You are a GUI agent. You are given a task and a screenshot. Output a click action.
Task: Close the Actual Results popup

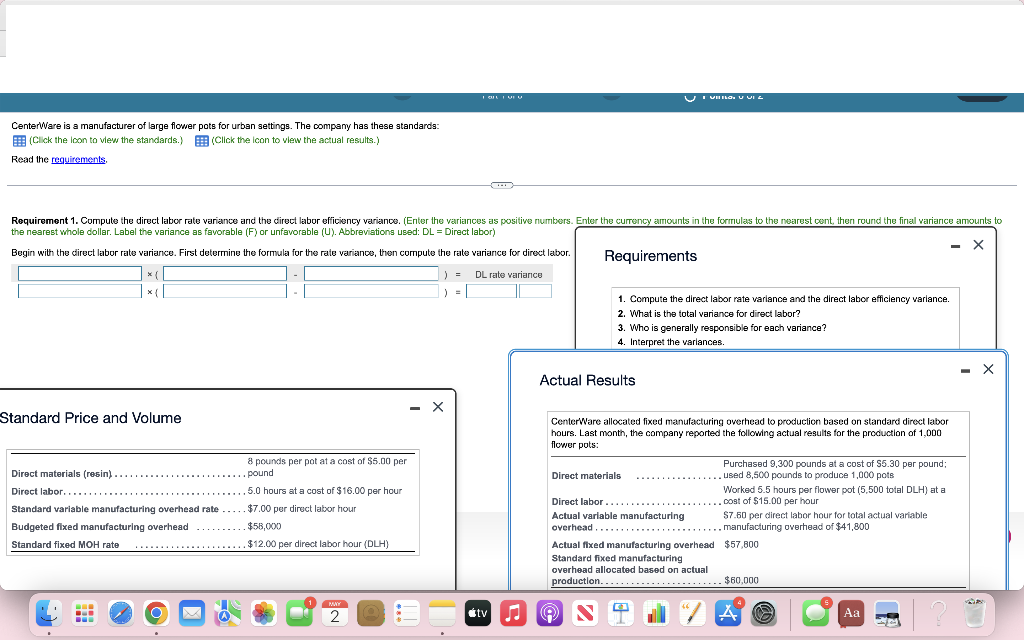click(988, 369)
